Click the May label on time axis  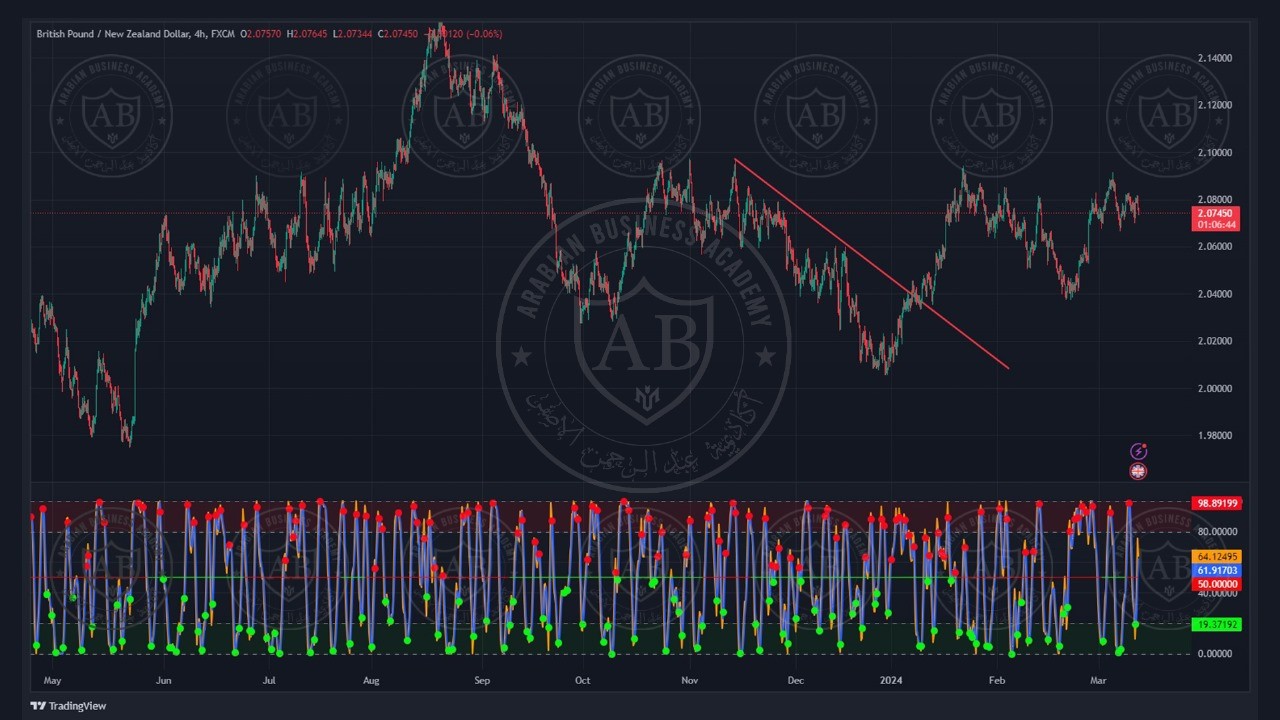(x=53, y=681)
